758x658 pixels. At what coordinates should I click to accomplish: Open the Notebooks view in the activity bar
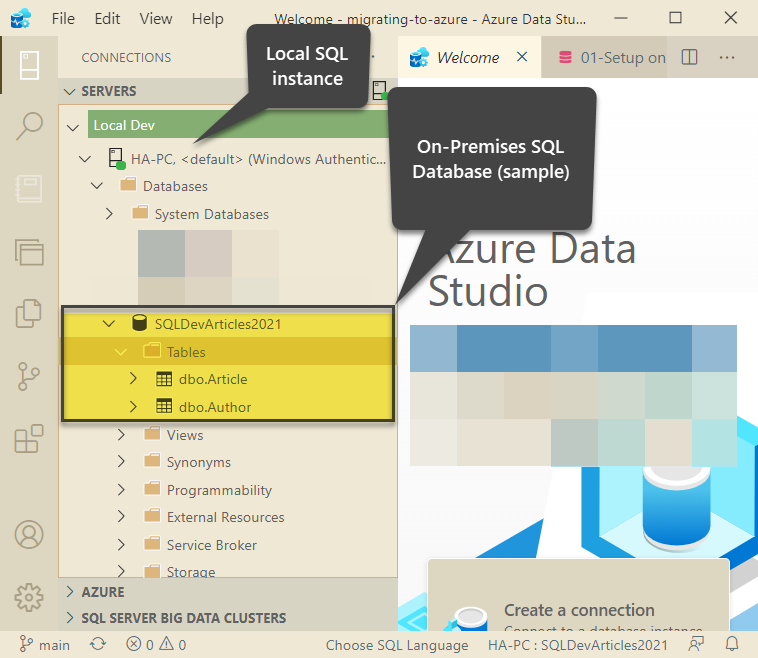pyautogui.click(x=29, y=189)
